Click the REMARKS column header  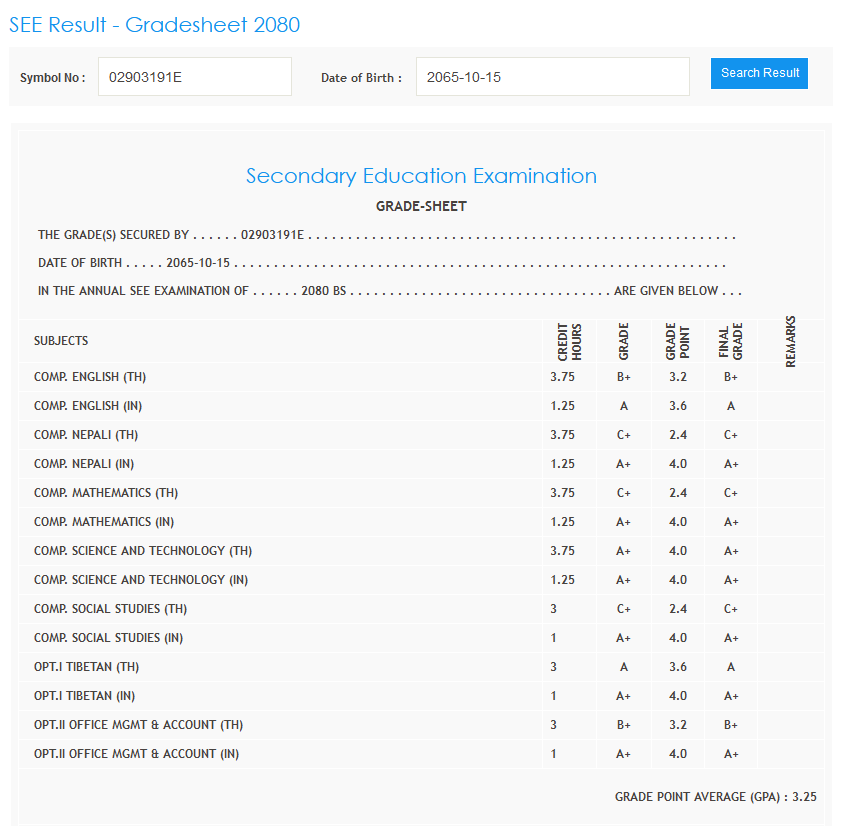[791, 341]
